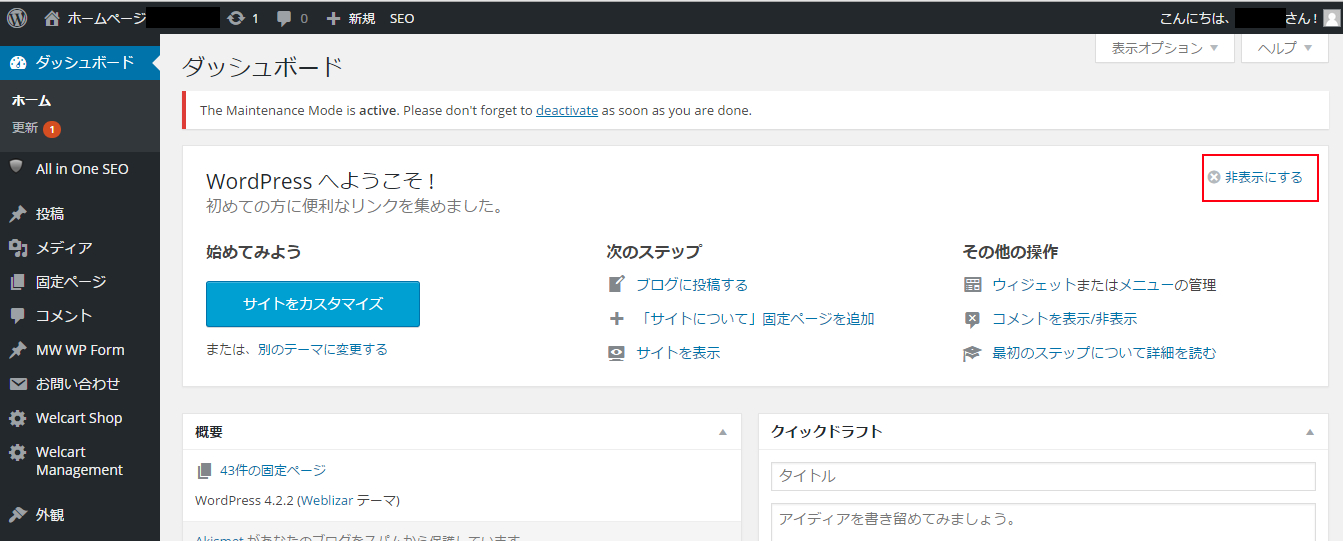Follow the 別のテーマに変更する link
This screenshot has width=1343, height=541.
323,349
